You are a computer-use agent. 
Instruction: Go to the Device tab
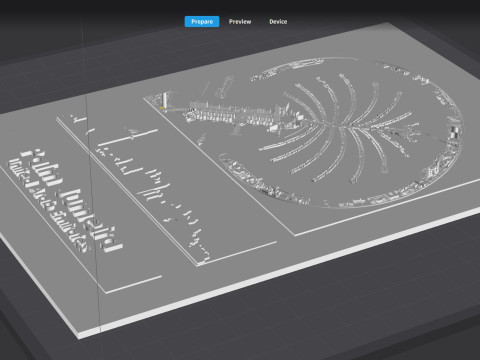point(278,22)
